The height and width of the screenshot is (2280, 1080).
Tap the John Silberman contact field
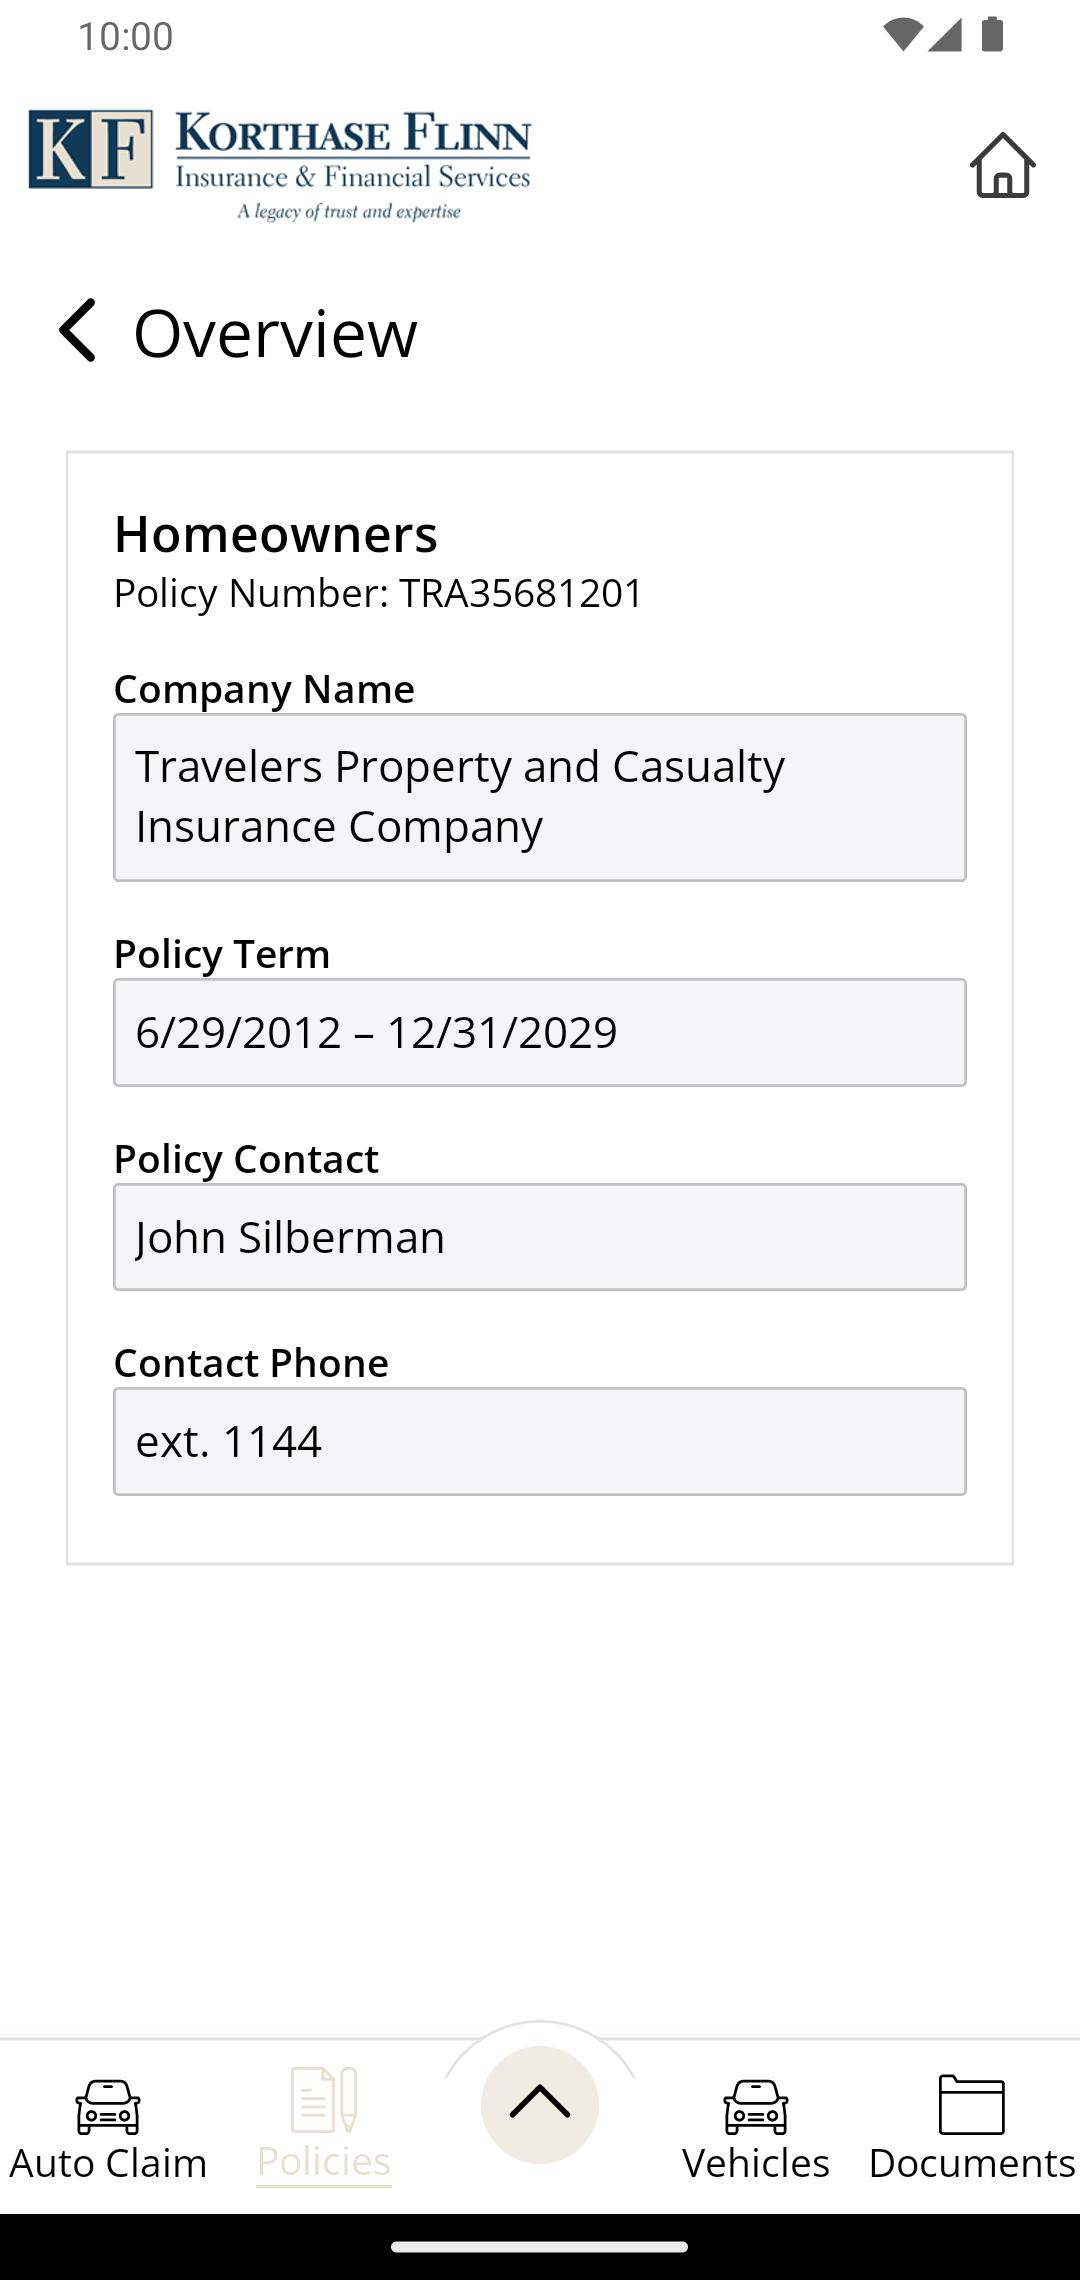(540, 1237)
